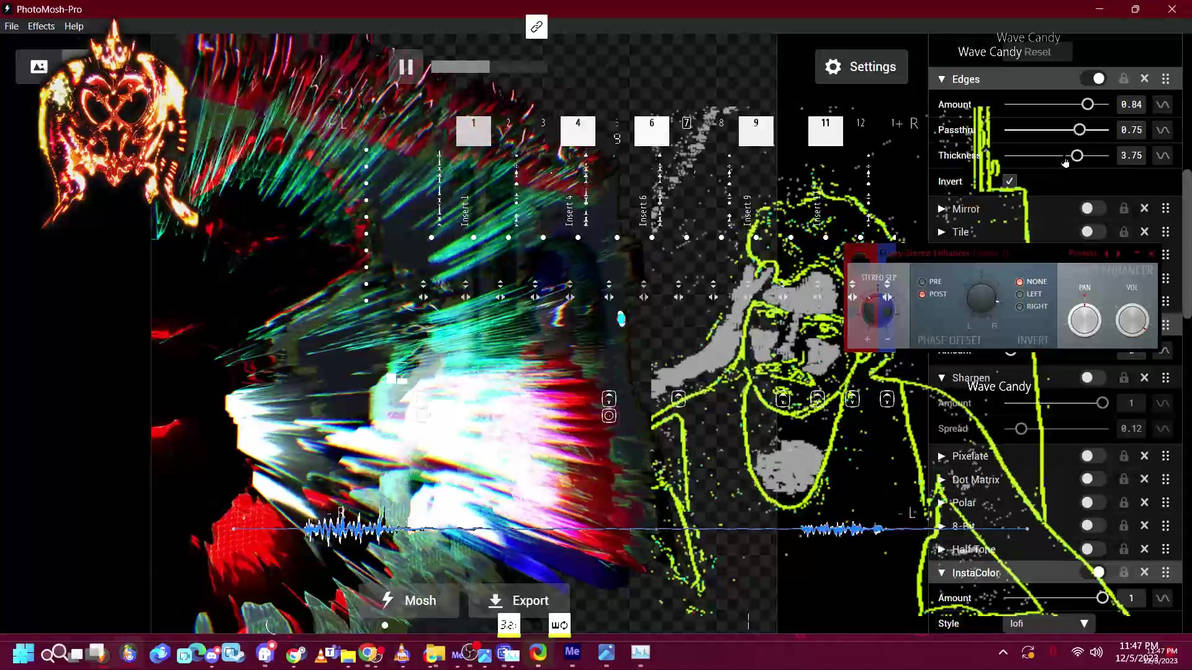The width and height of the screenshot is (1192, 670).
Task: Remove the Edges effect with its X
Action: pos(1144,78)
